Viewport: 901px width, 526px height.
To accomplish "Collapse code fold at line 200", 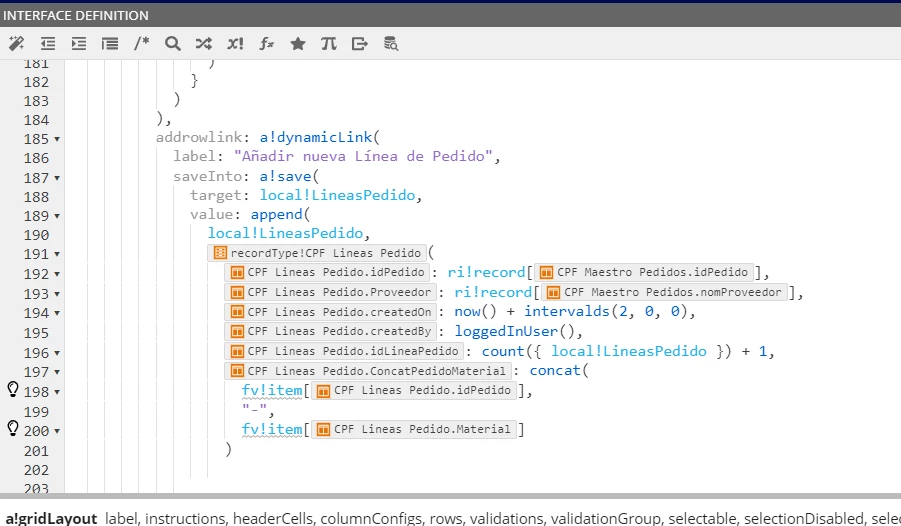I will tap(57, 432).
